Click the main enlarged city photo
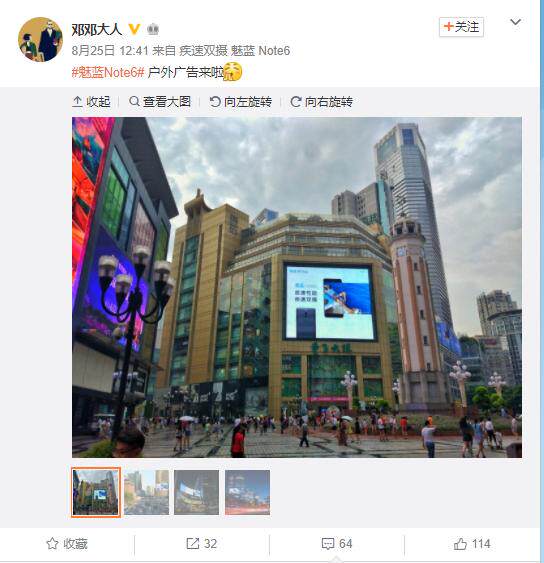Image resolution: width=544 pixels, height=563 pixels. click(x=297, y=287)
